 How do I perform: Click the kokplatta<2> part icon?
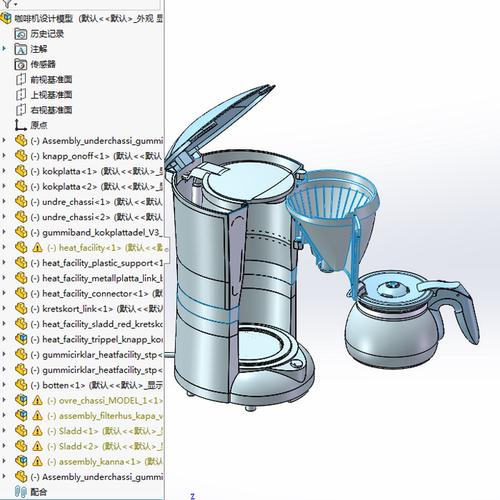tap(21, 186)
